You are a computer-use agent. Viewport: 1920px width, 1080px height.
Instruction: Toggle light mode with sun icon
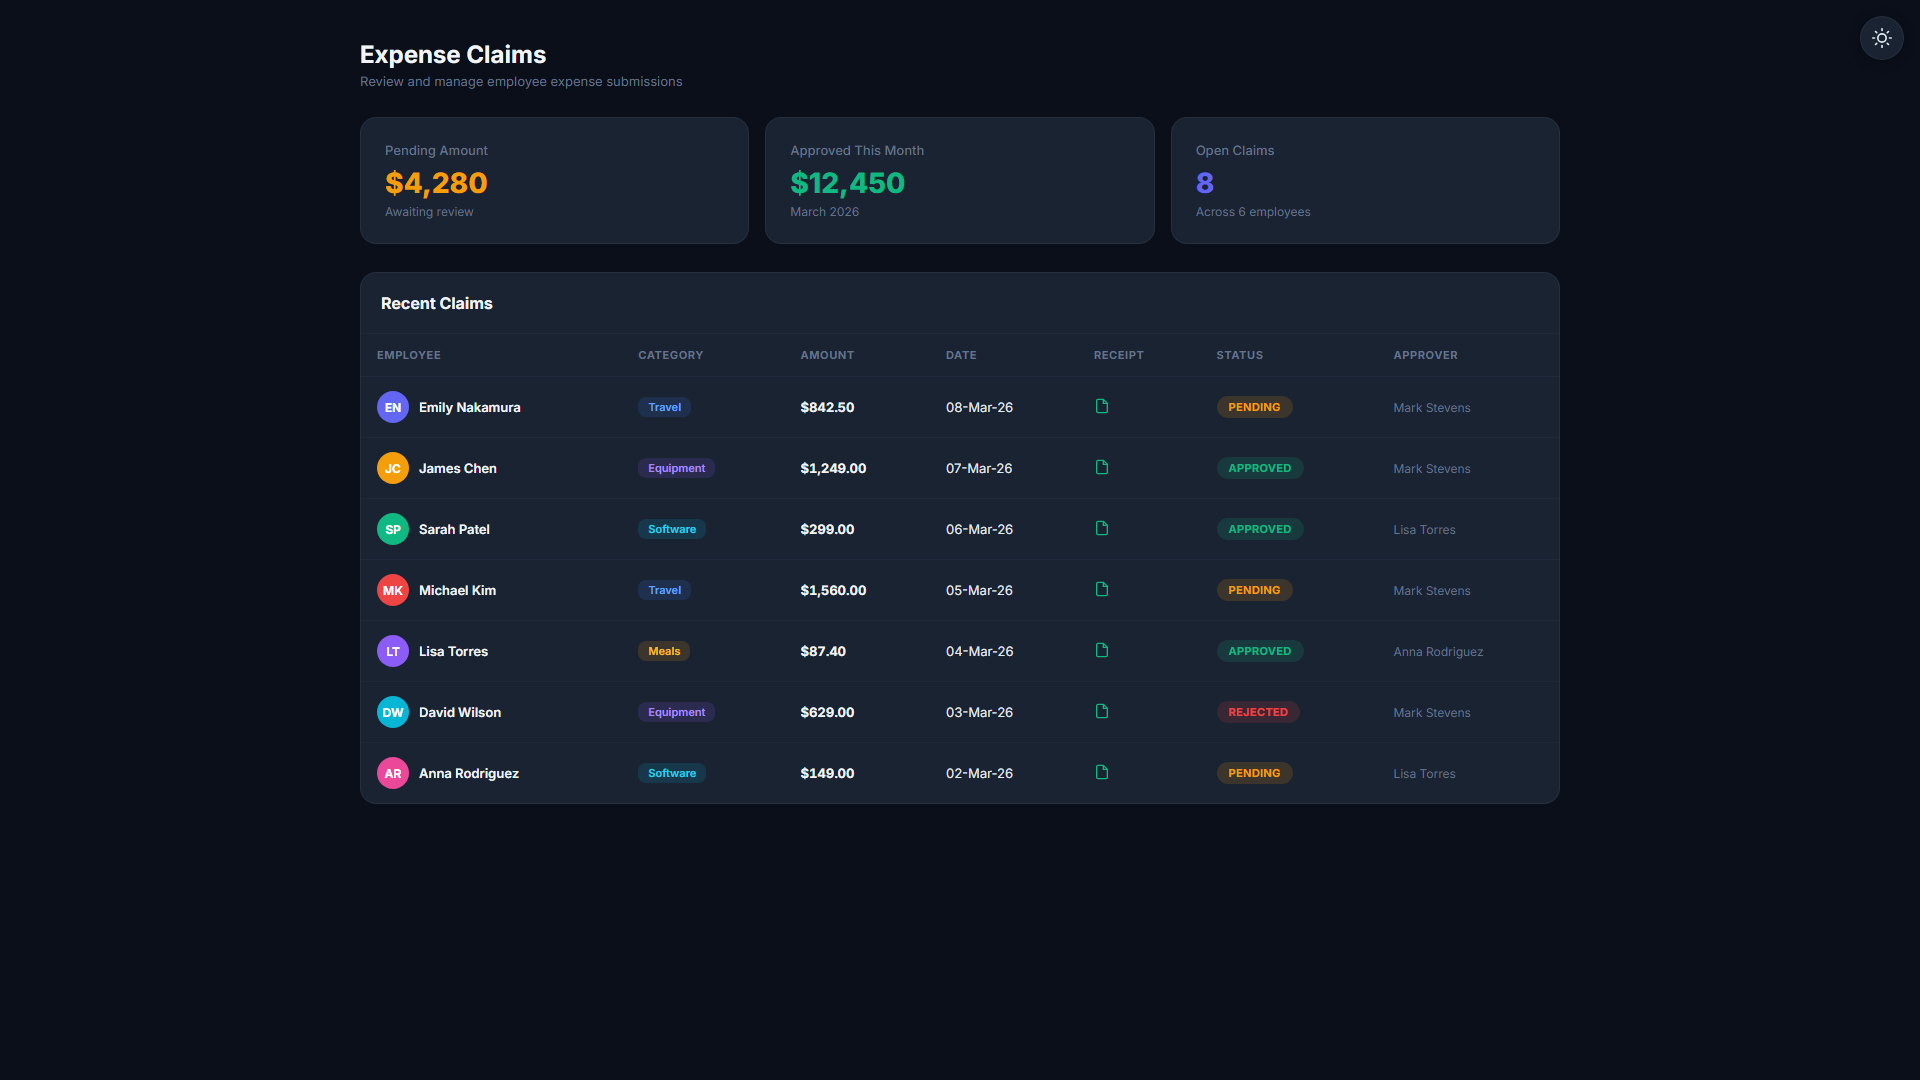[1881, 38]
